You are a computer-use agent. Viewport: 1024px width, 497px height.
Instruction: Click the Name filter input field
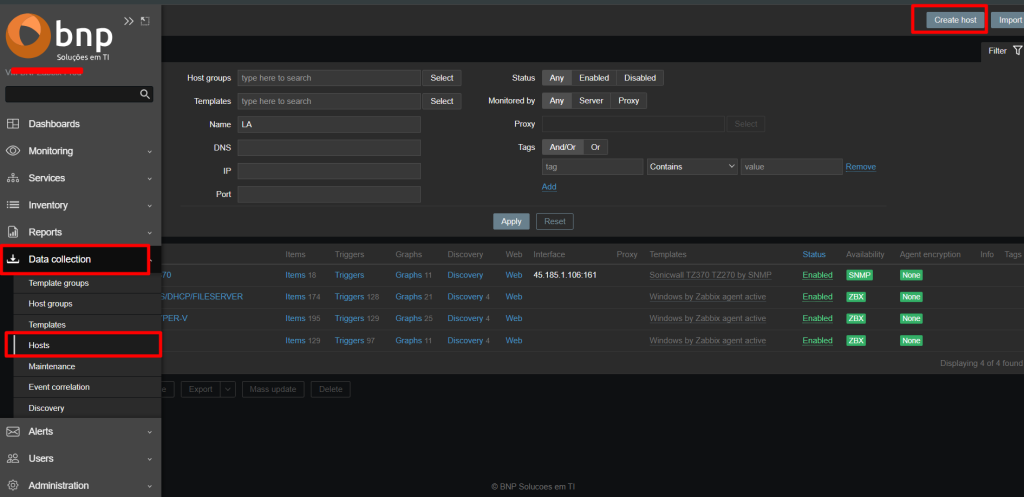tap(328, 124)
